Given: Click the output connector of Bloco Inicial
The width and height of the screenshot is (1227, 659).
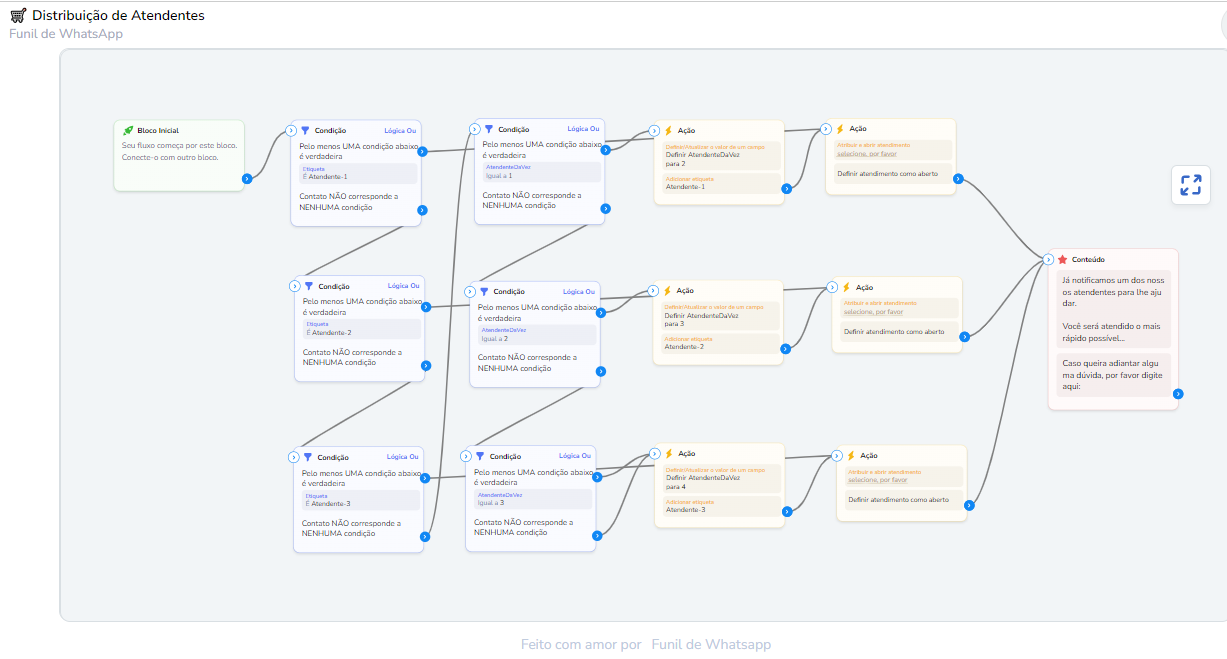Looking at the screenshot, I should click(247, 179).
